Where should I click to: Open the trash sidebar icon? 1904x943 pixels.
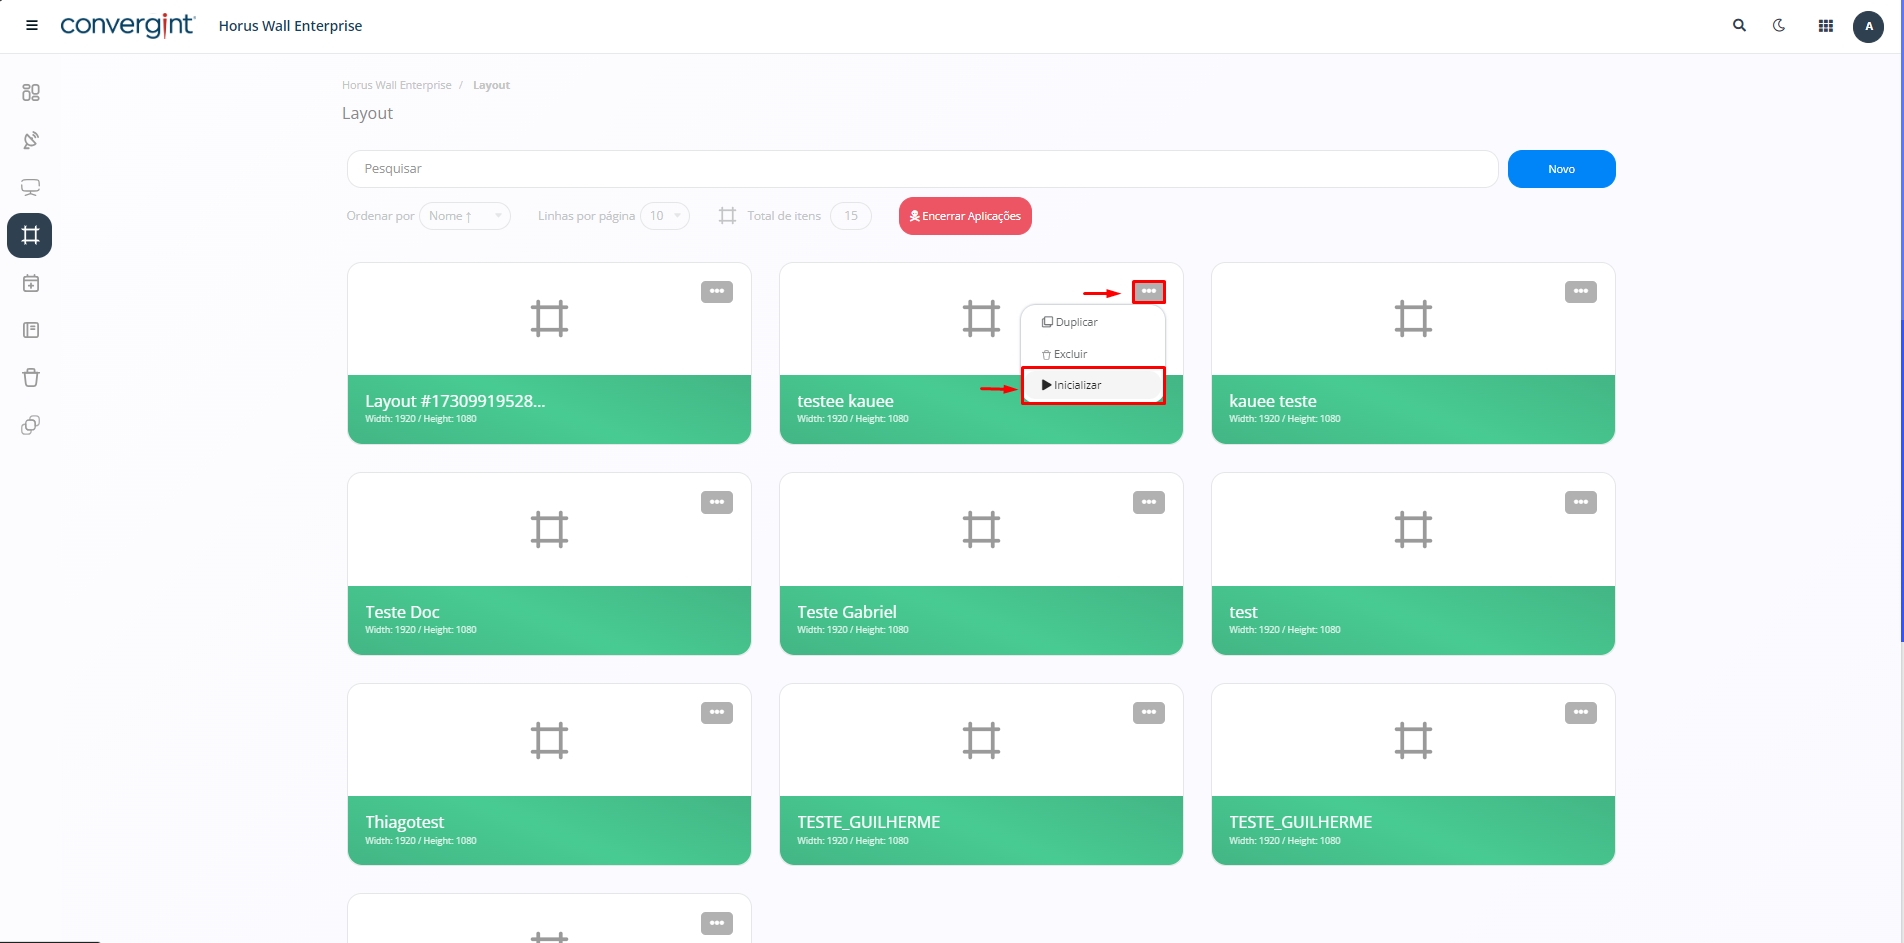pos(31,378)
